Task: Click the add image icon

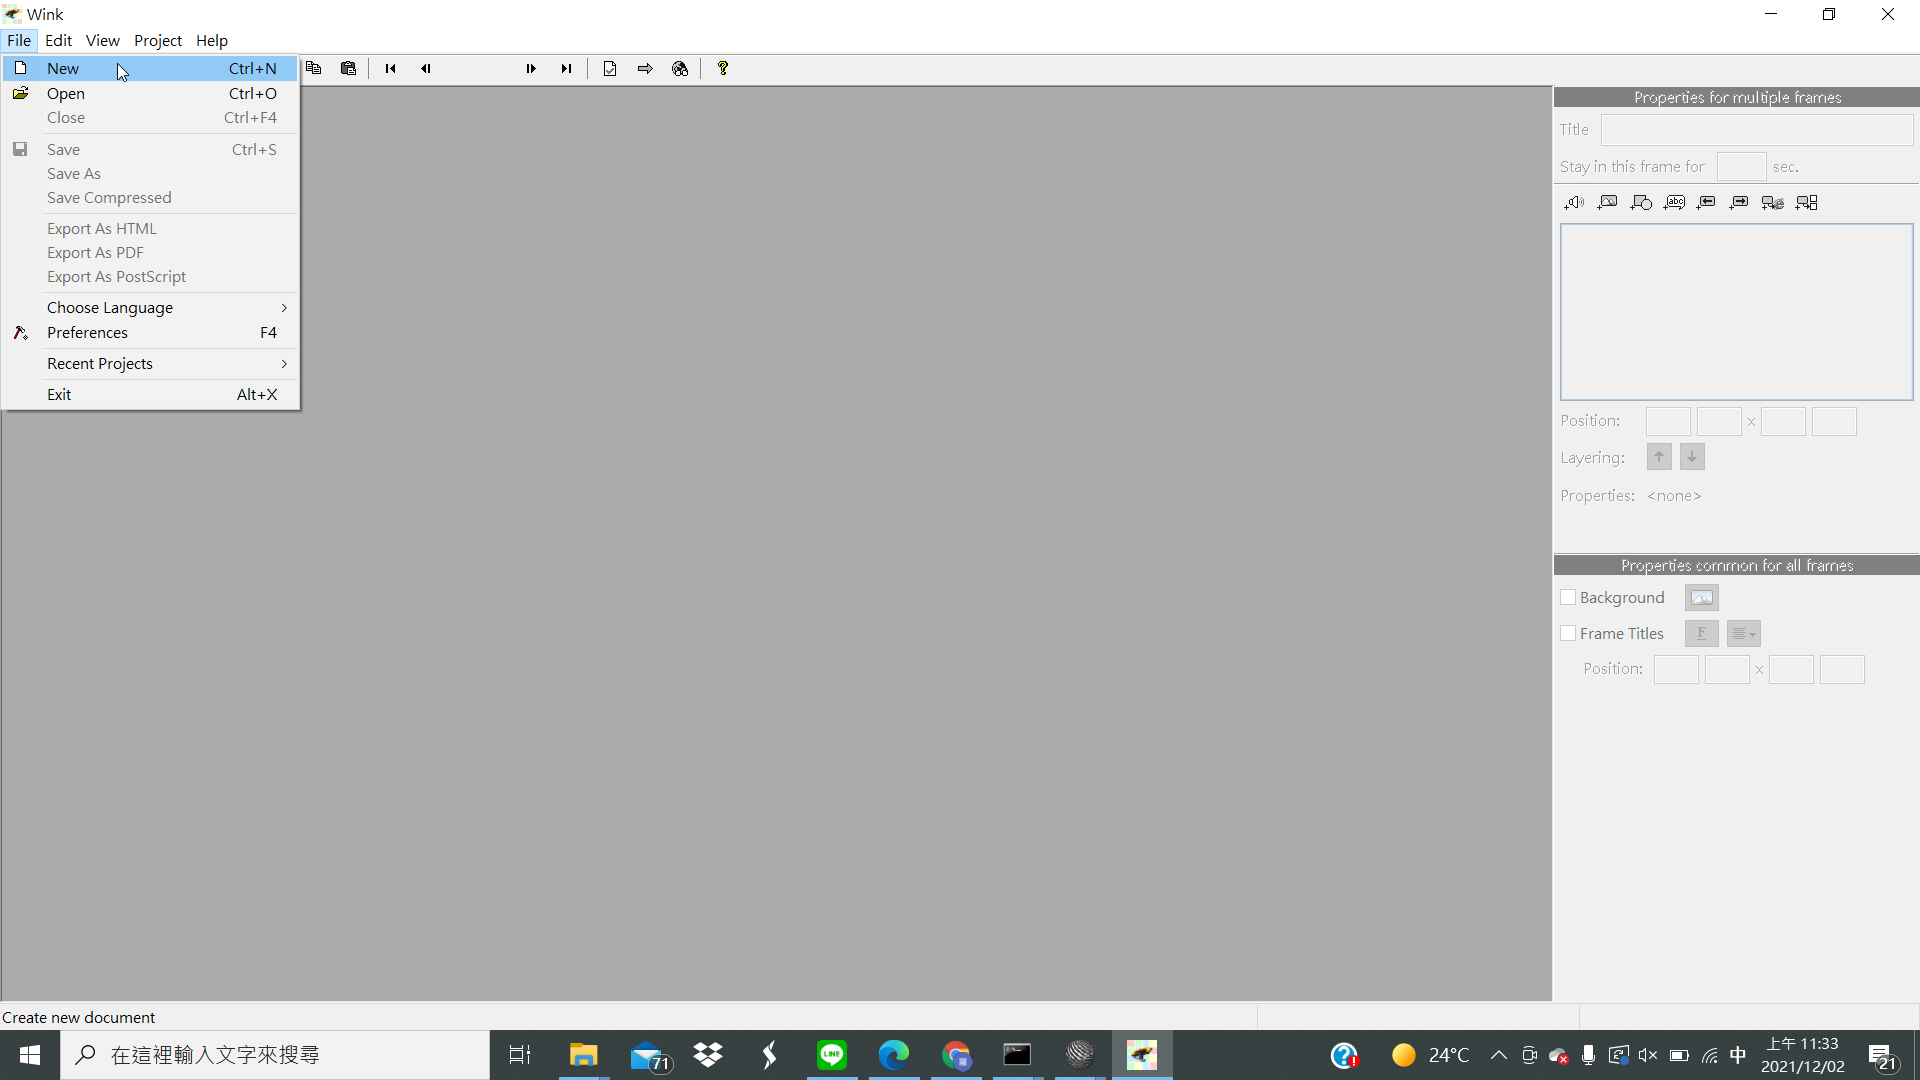Action: click(x=1607, y=202)
